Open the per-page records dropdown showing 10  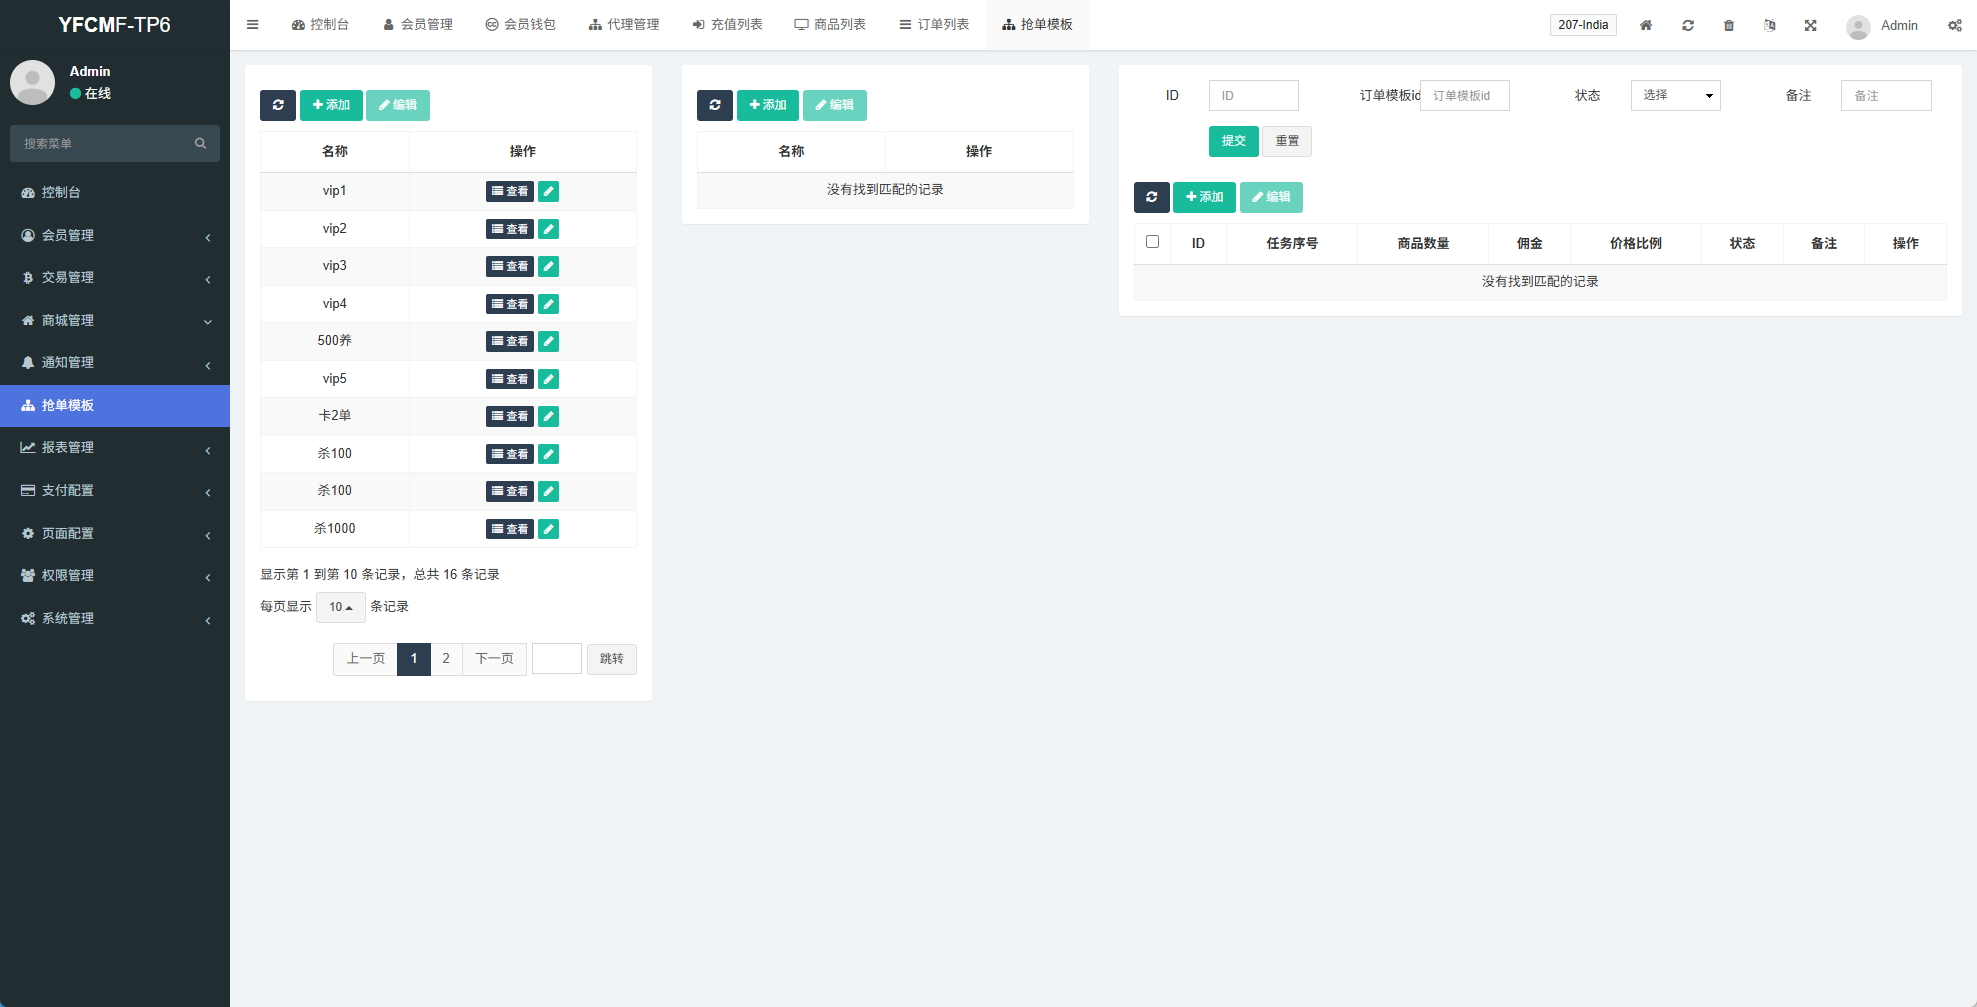click(340, 607)
